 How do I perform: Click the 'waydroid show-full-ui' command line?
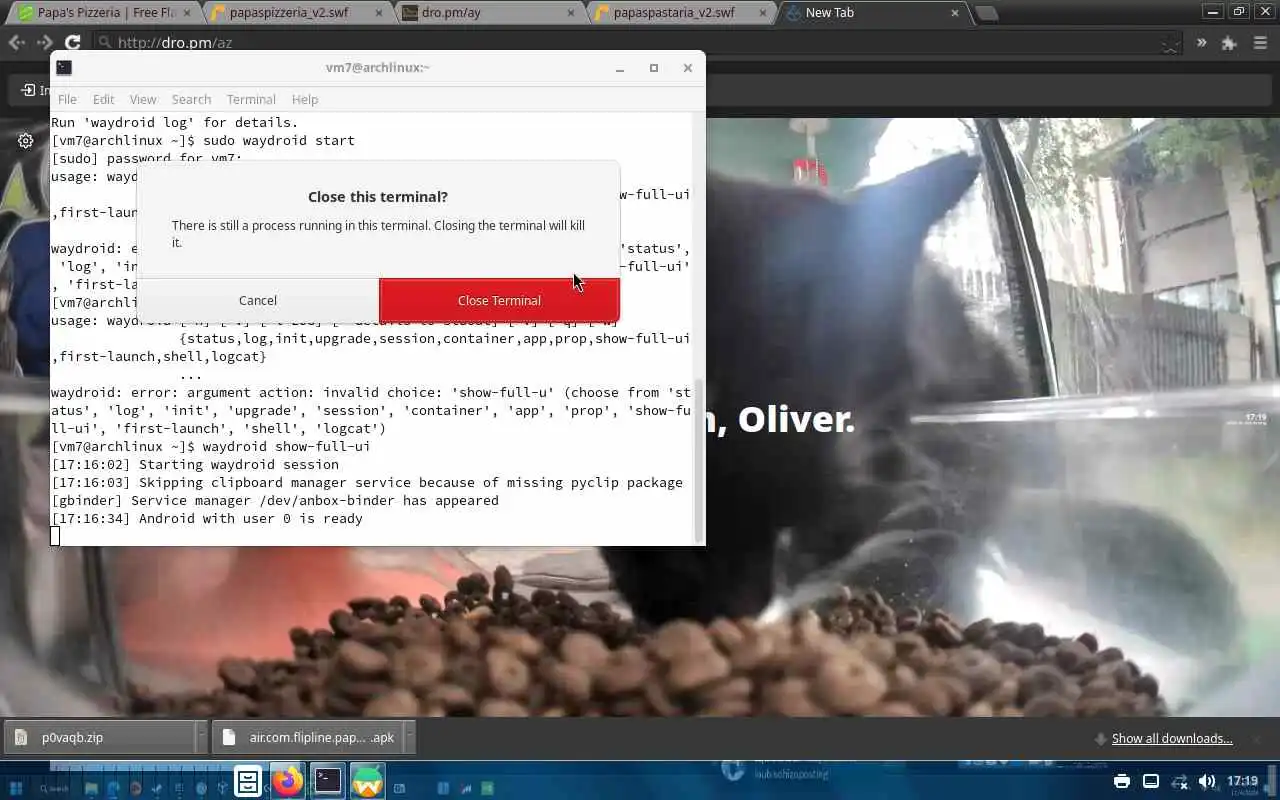[211, 446]
